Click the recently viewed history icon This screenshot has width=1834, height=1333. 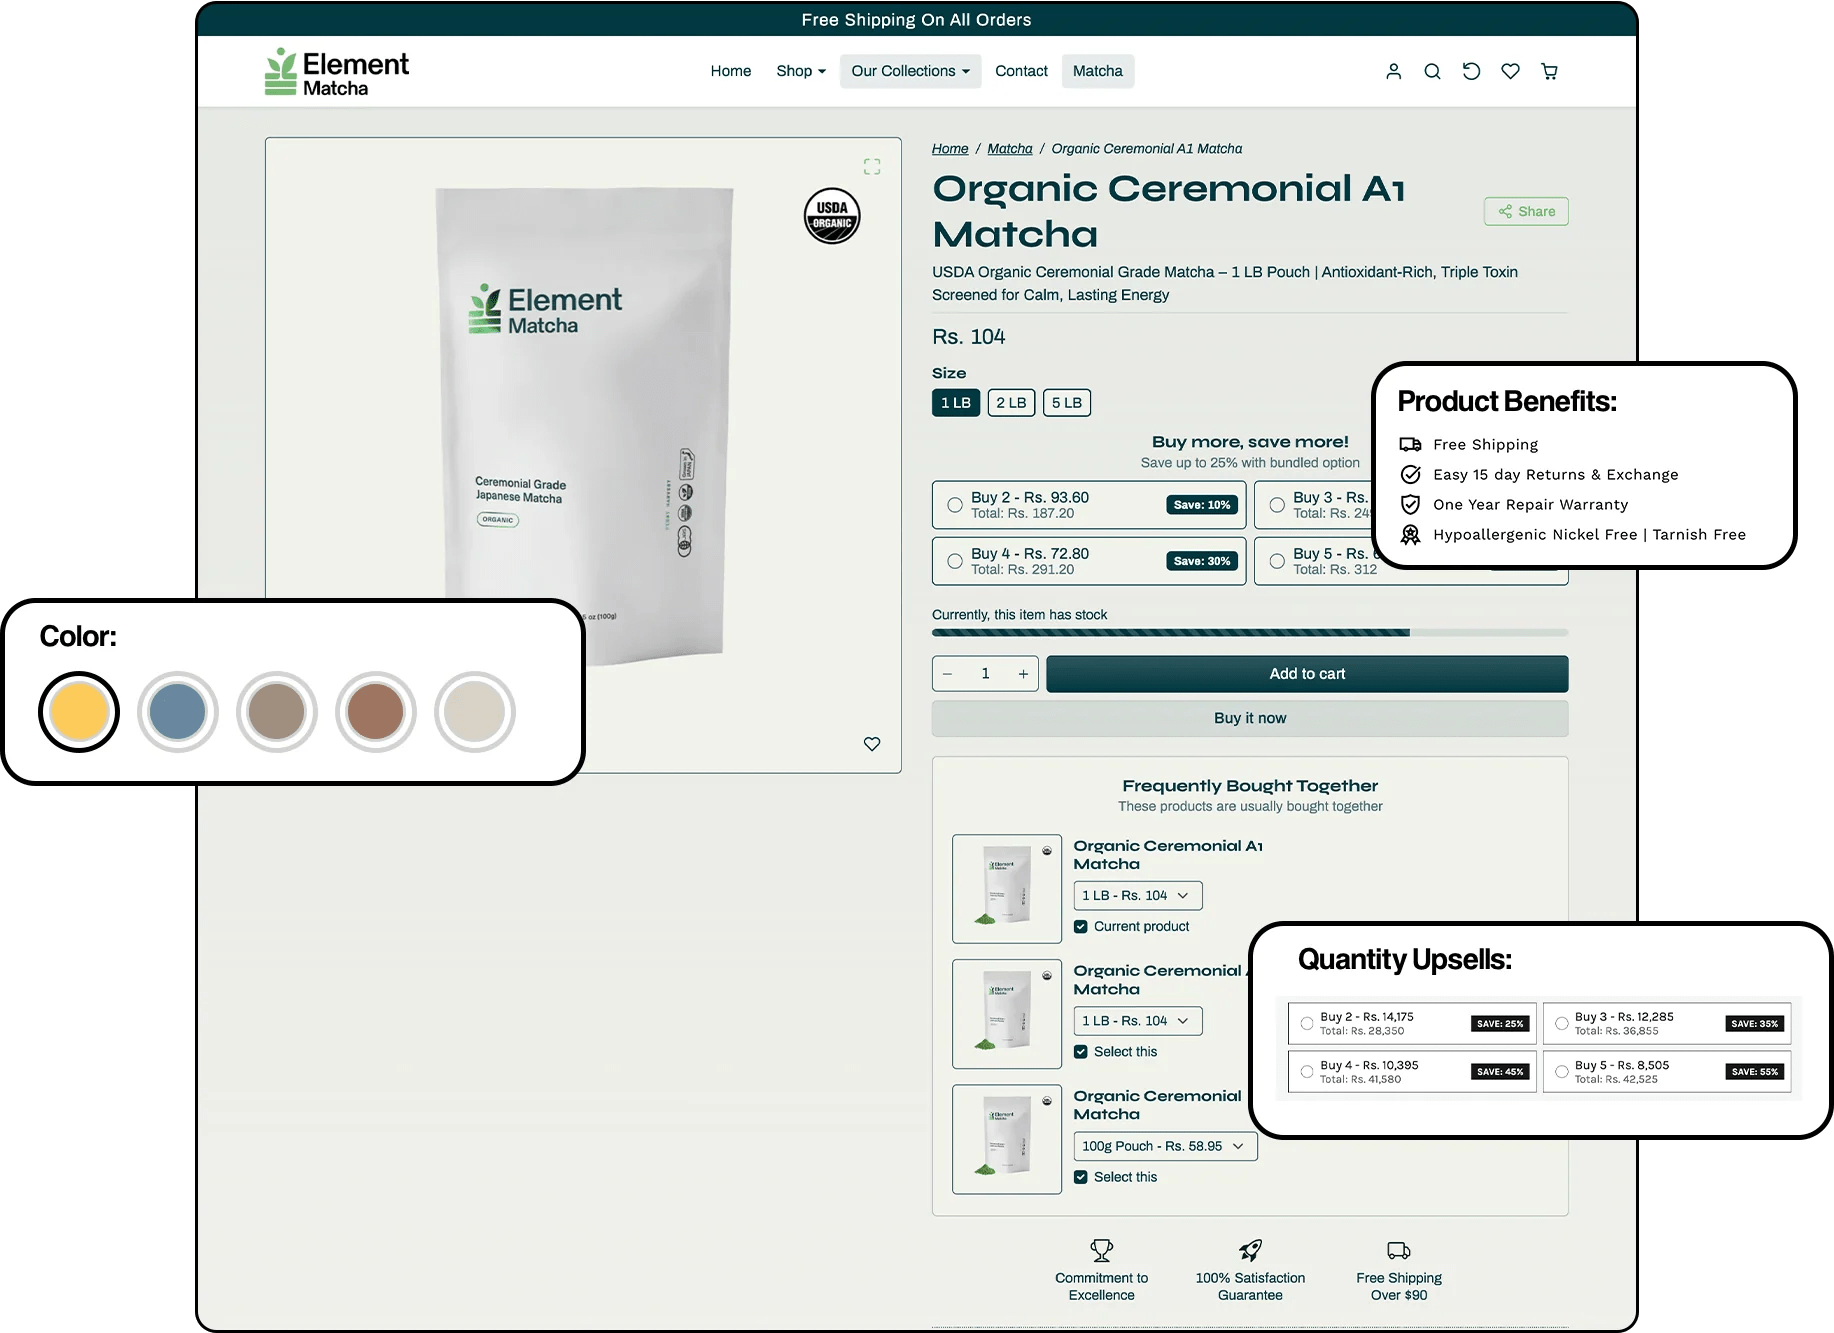(1471, 71)
